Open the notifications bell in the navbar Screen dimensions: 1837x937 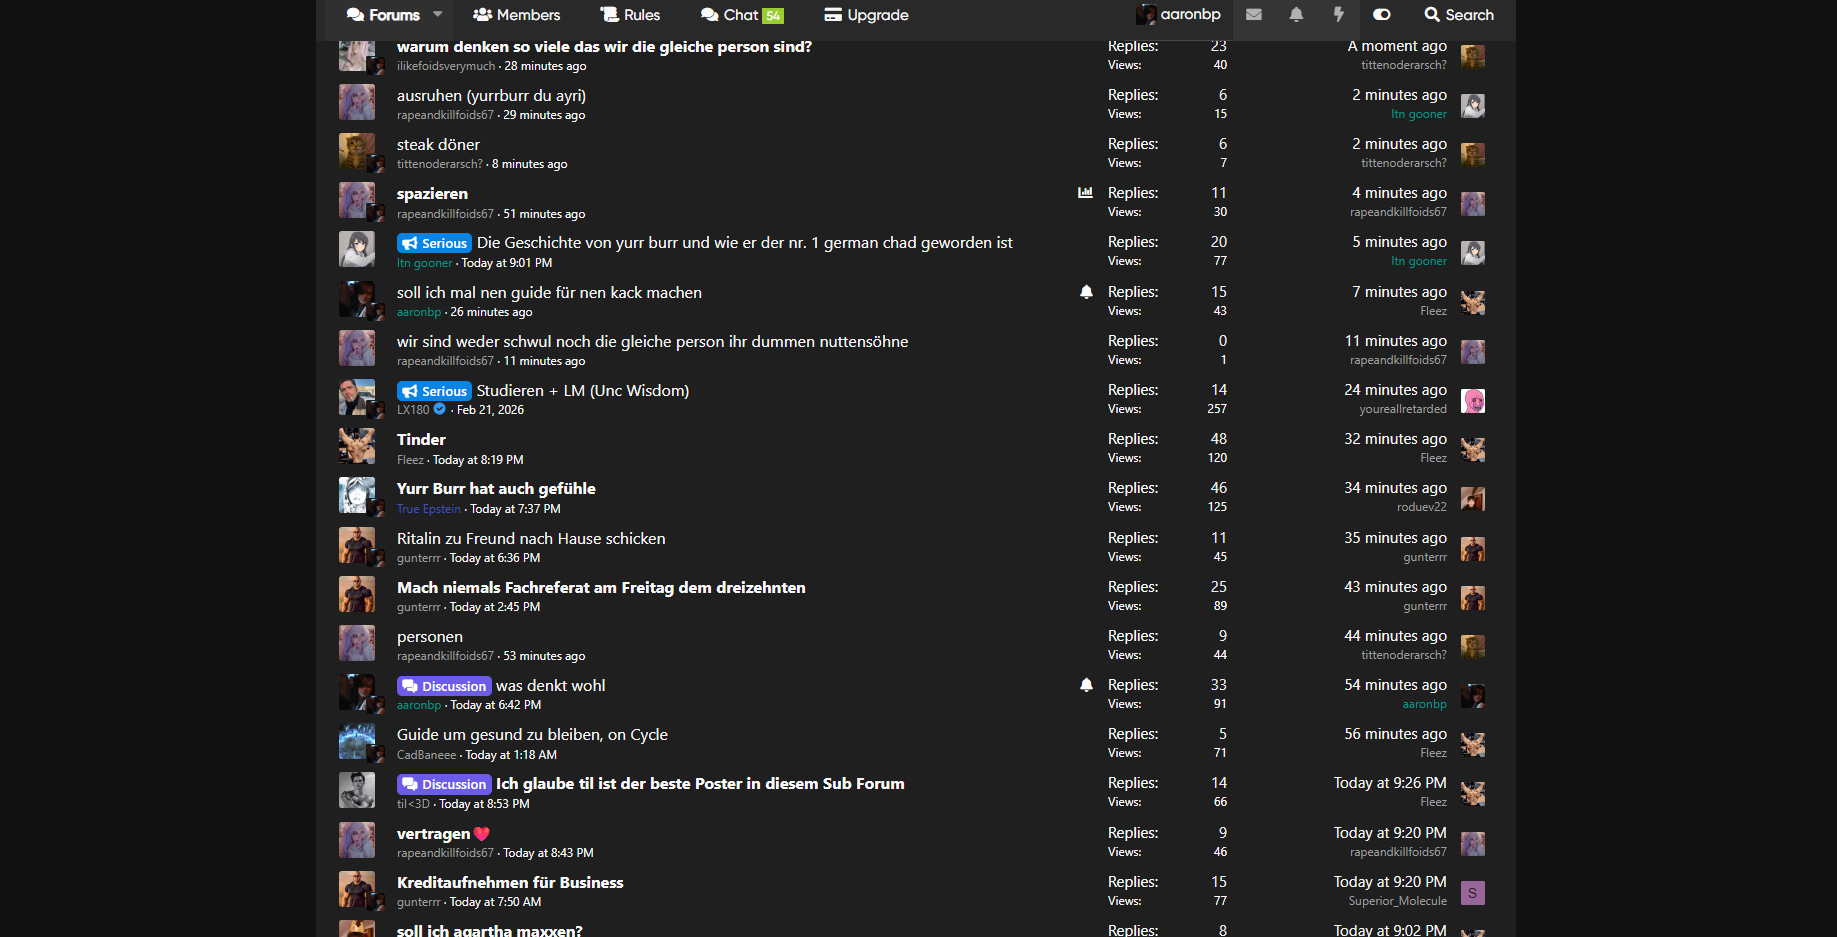point(1296,15)
